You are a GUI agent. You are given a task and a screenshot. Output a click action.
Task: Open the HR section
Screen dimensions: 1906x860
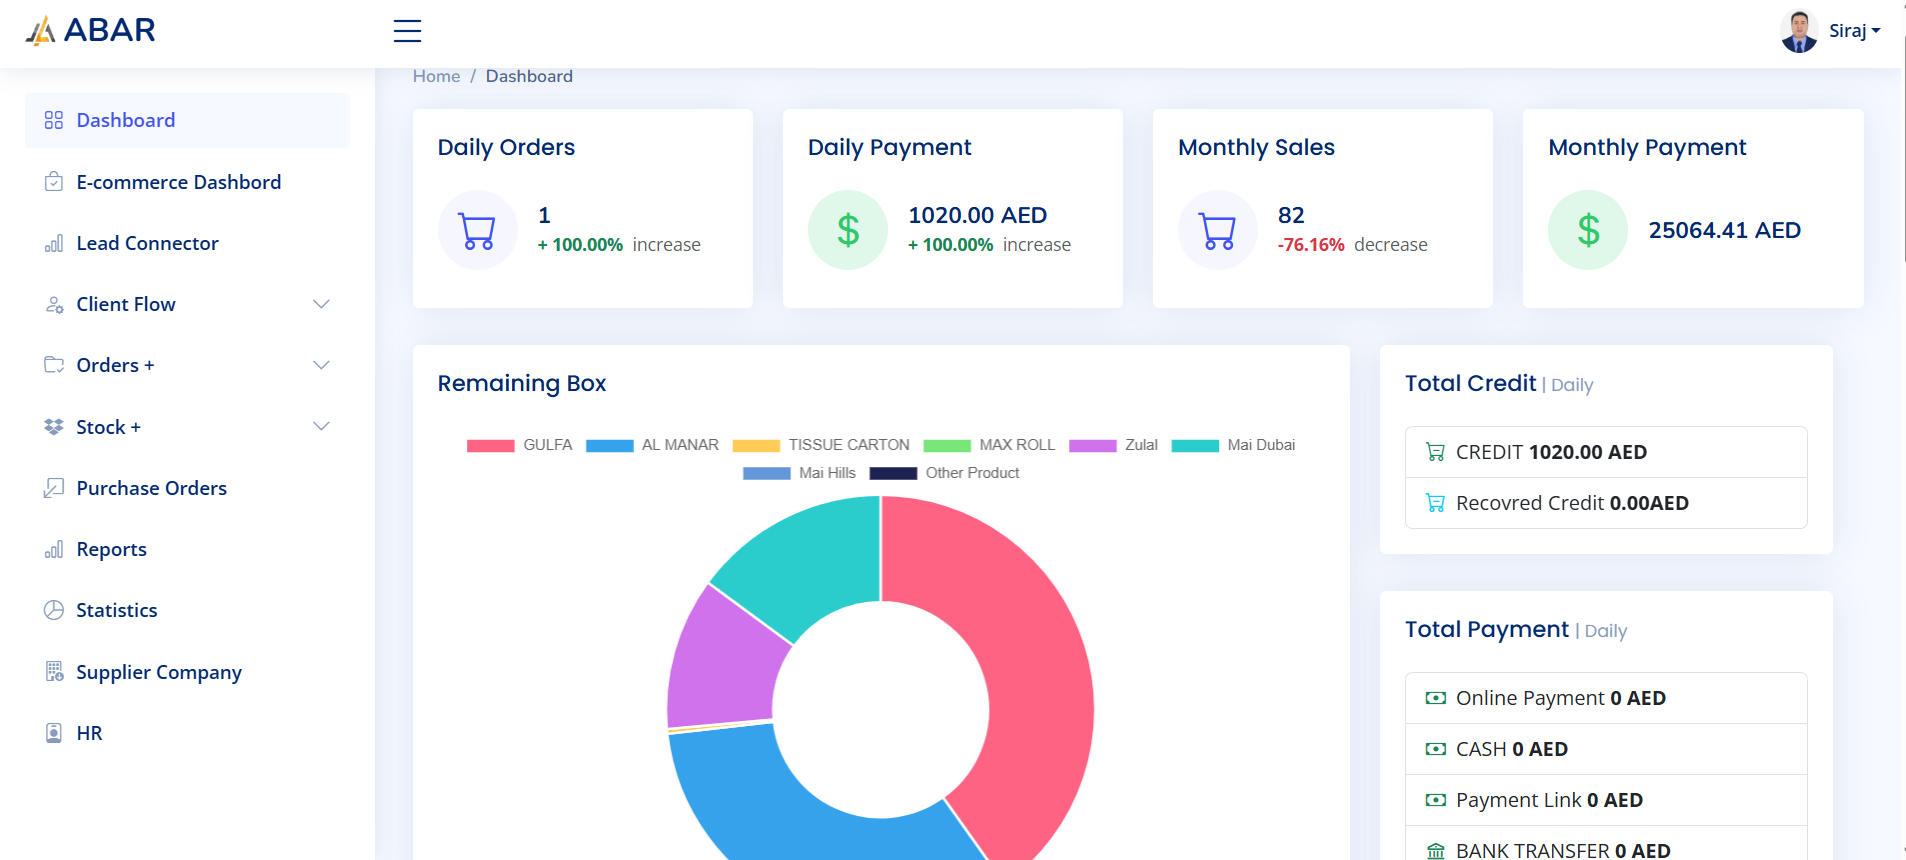point(187,733)
